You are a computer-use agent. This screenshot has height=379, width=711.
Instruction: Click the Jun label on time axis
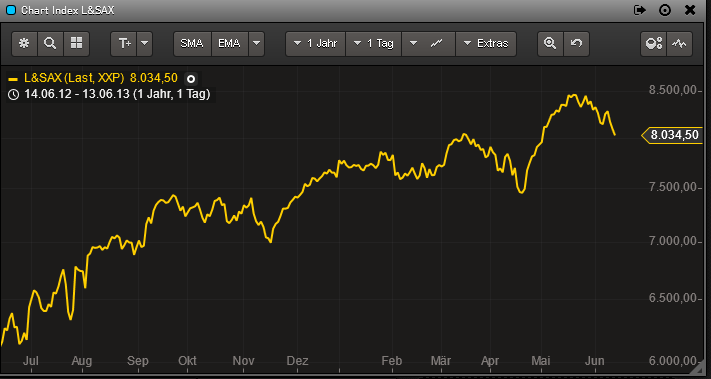coord(595,361)
